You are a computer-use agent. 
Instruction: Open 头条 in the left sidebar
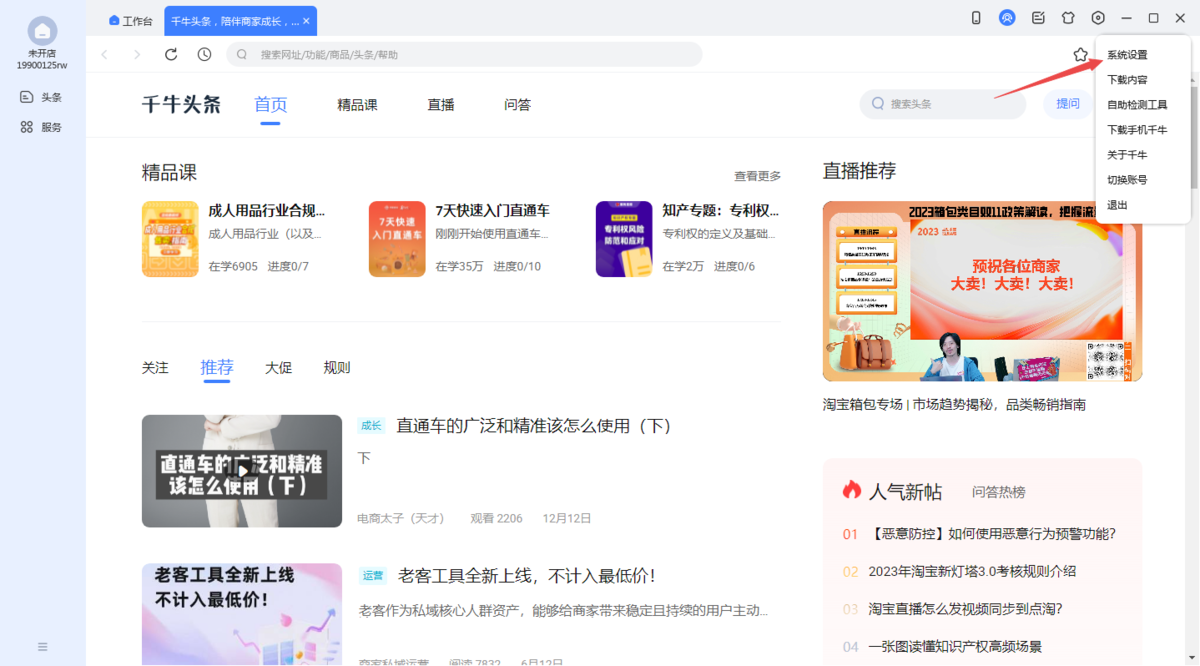tap(42, 97)
